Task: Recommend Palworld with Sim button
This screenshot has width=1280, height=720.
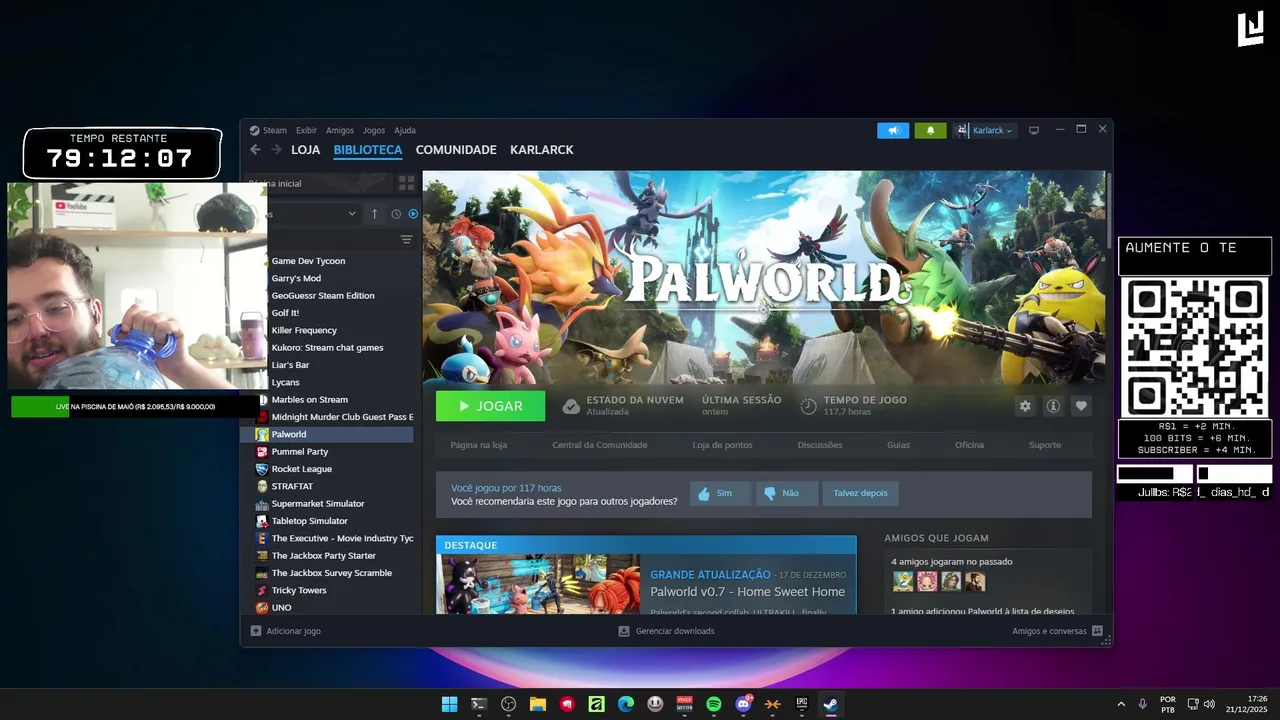Action: click(720, 493)
